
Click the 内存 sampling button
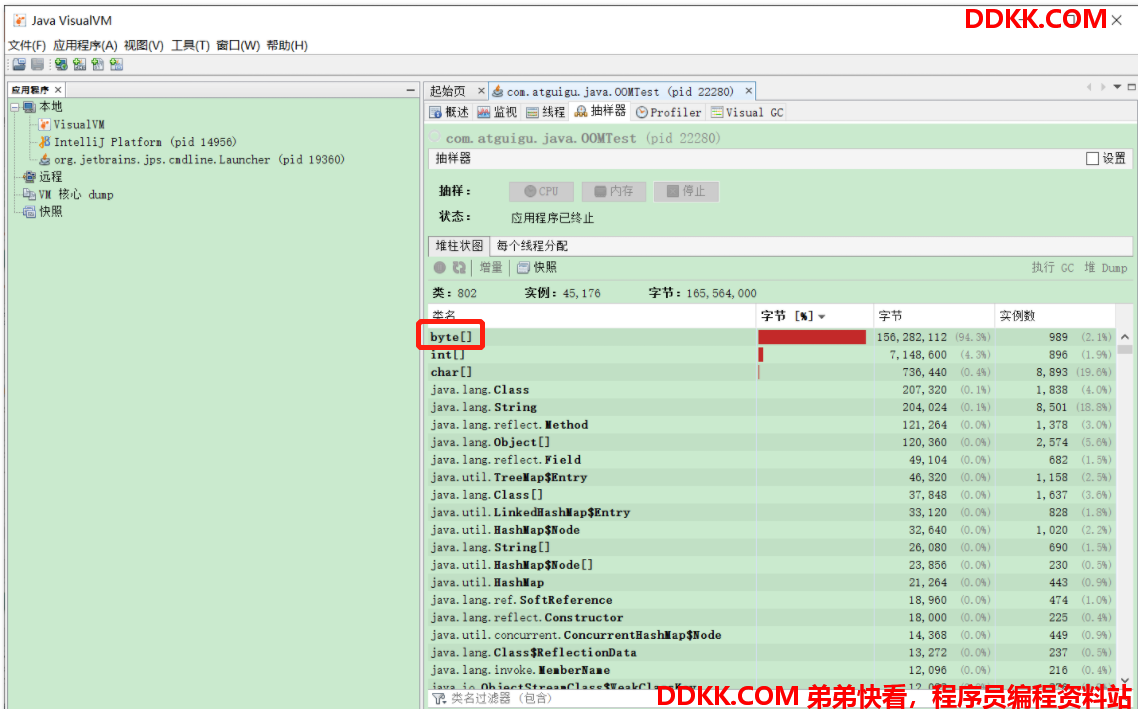tap(614, 191)
